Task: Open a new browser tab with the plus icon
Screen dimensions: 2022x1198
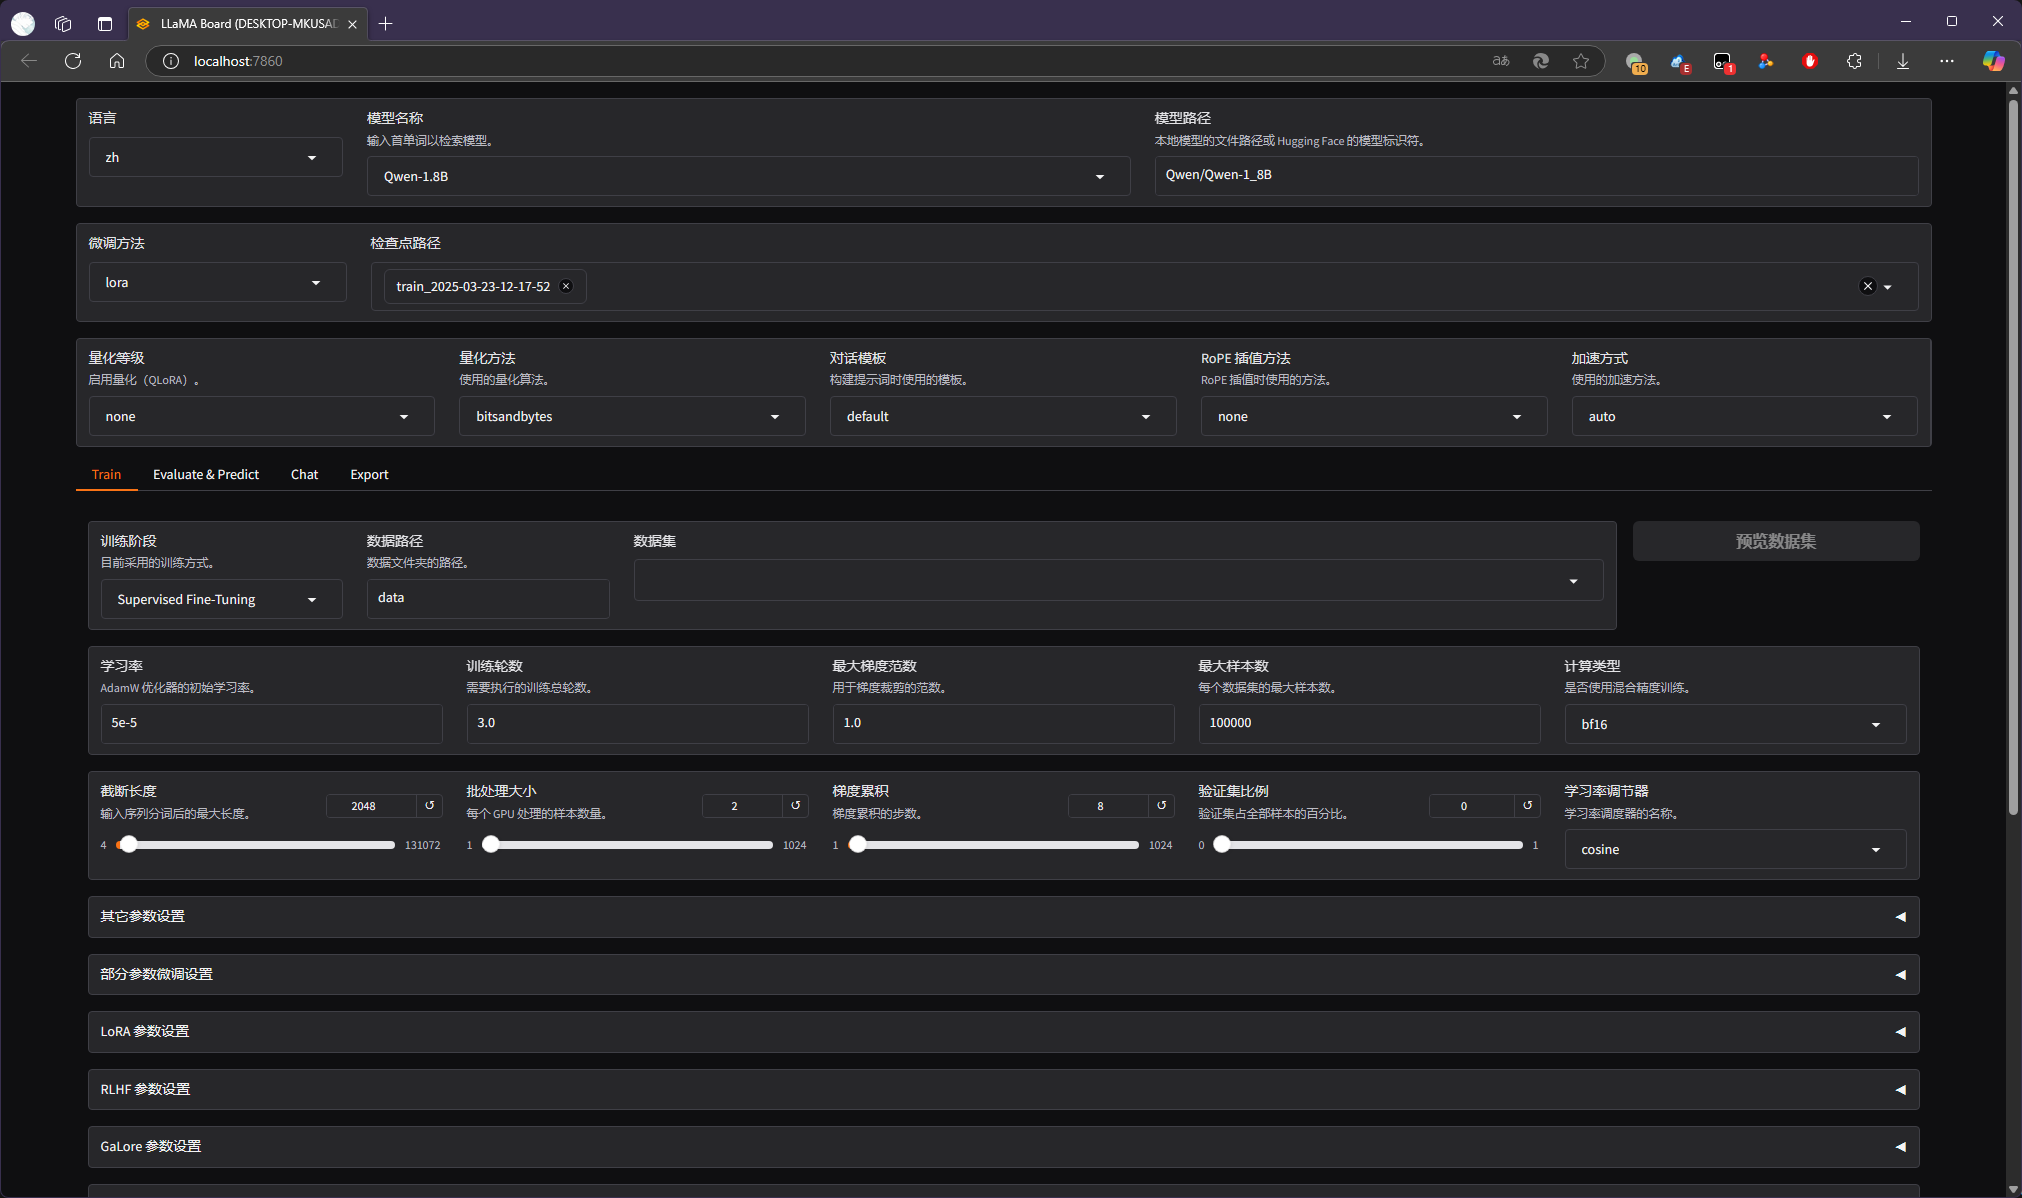Action: (386, 23)
